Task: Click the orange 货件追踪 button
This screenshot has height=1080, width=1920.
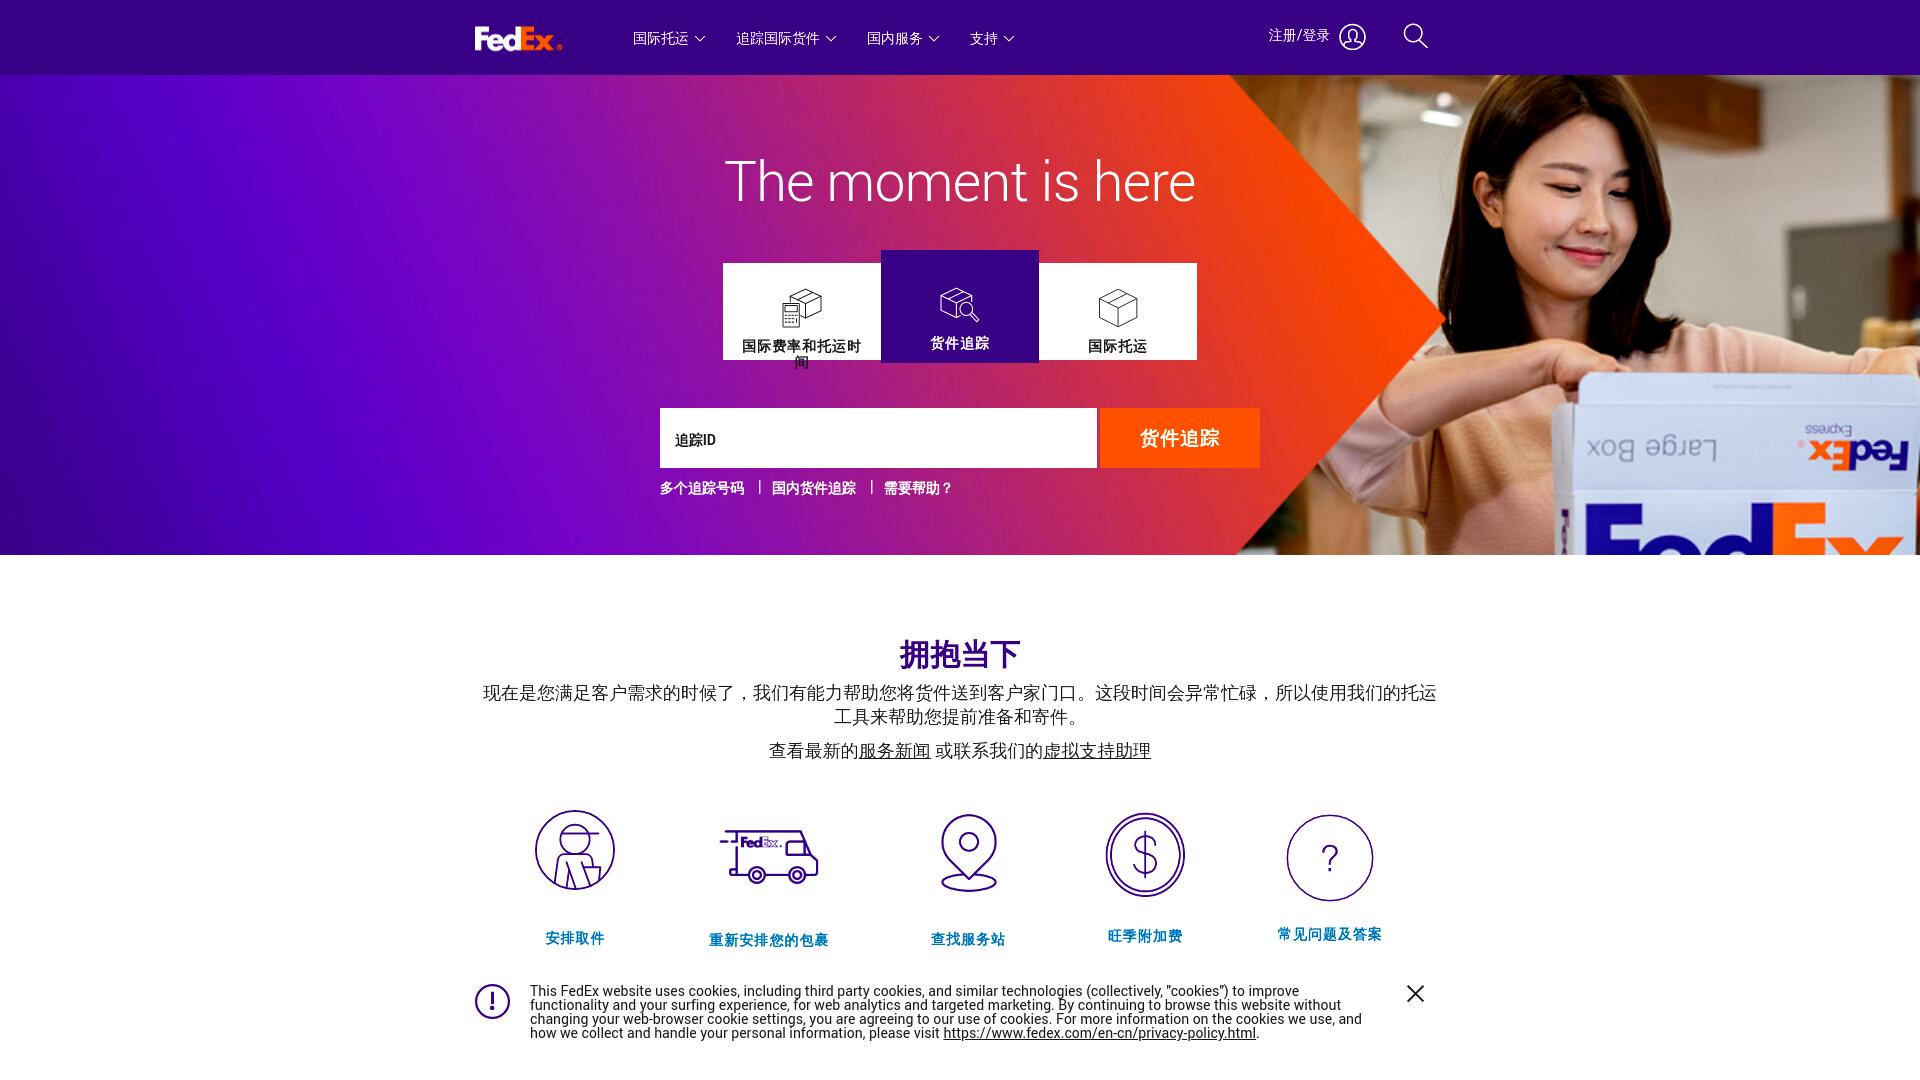Action: click(x=1180, y=438)
